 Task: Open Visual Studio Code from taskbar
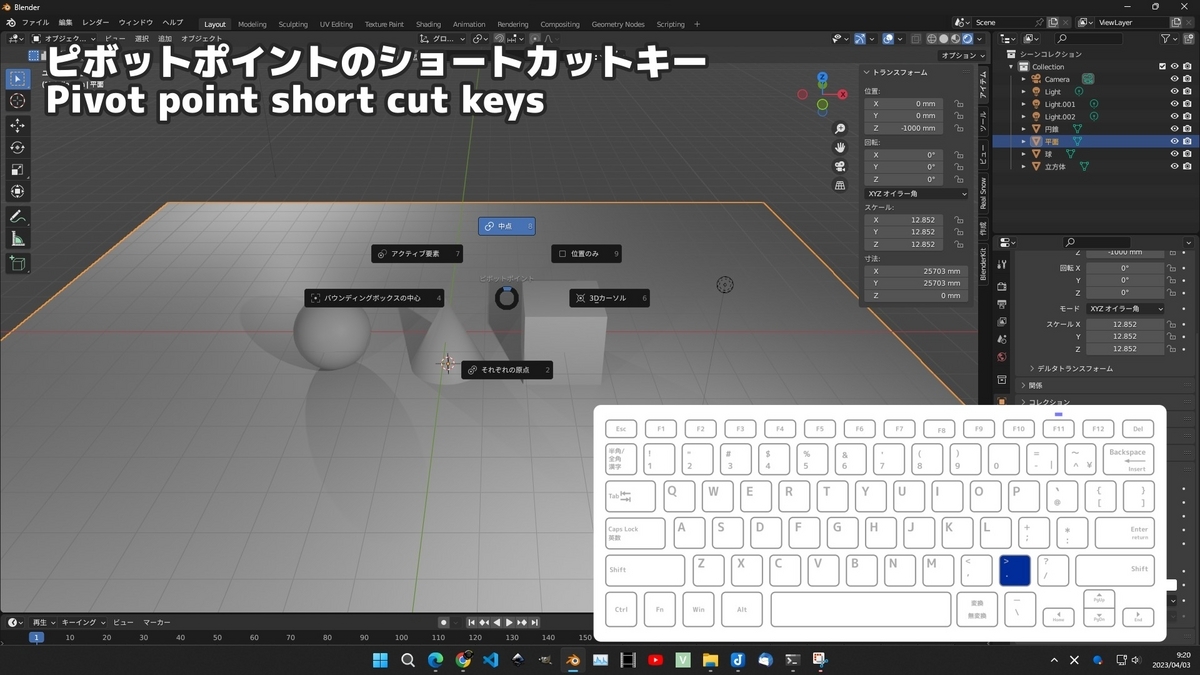point(490,660)
